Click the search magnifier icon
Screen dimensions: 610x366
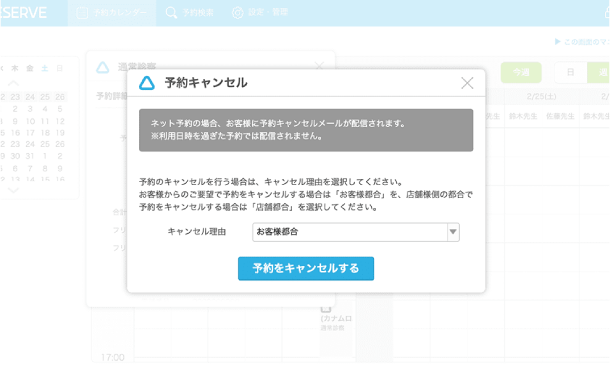(171, 13)
